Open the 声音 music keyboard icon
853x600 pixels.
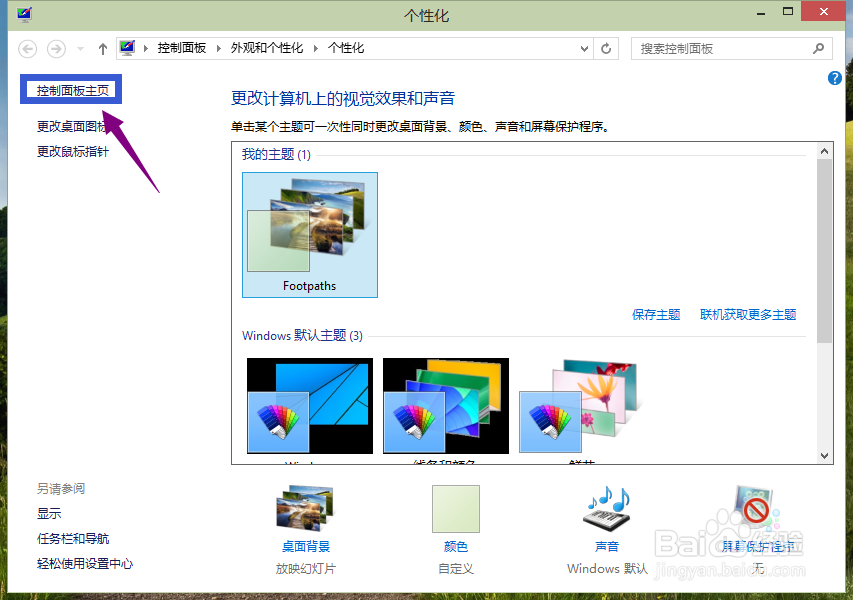pos(607,508)
